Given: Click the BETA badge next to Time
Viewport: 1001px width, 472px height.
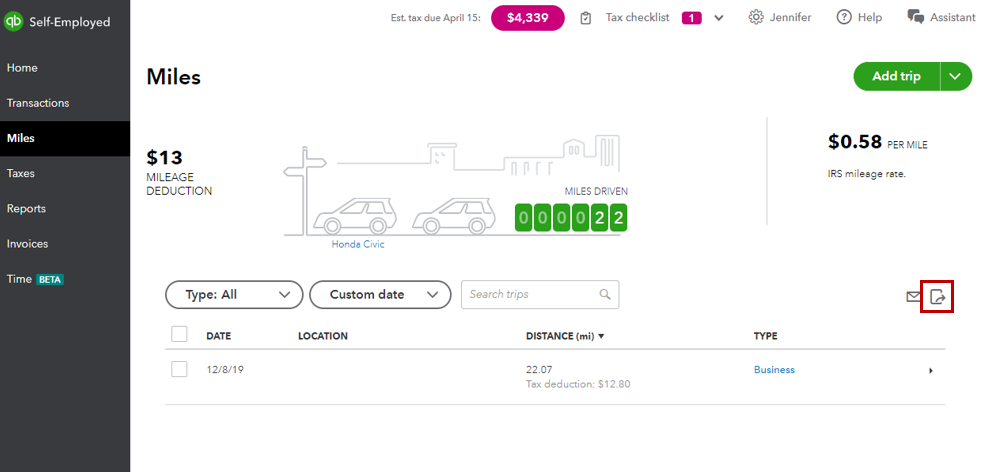Looking at the screenshot, I should [50, 279].
